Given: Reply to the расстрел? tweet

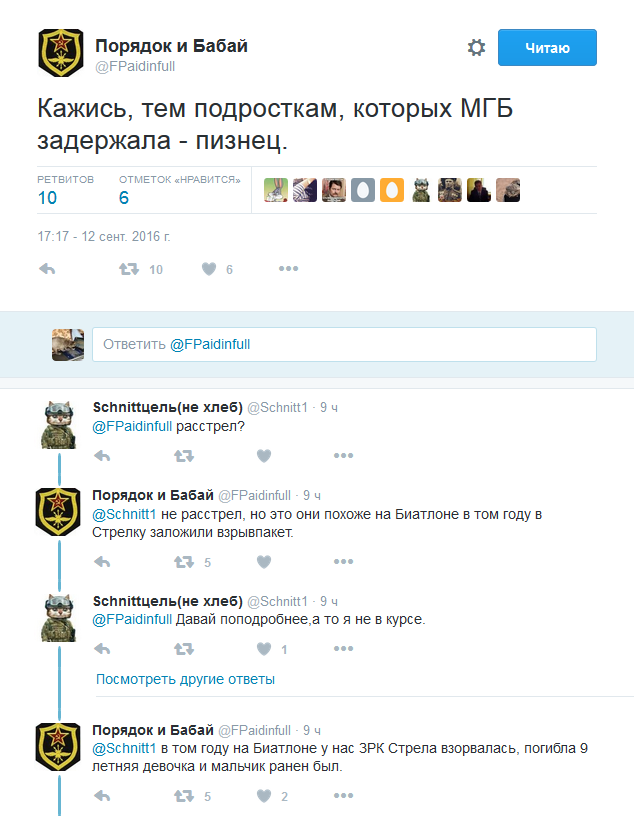Looking at the screenshot, I should click(x=102, y=456).
